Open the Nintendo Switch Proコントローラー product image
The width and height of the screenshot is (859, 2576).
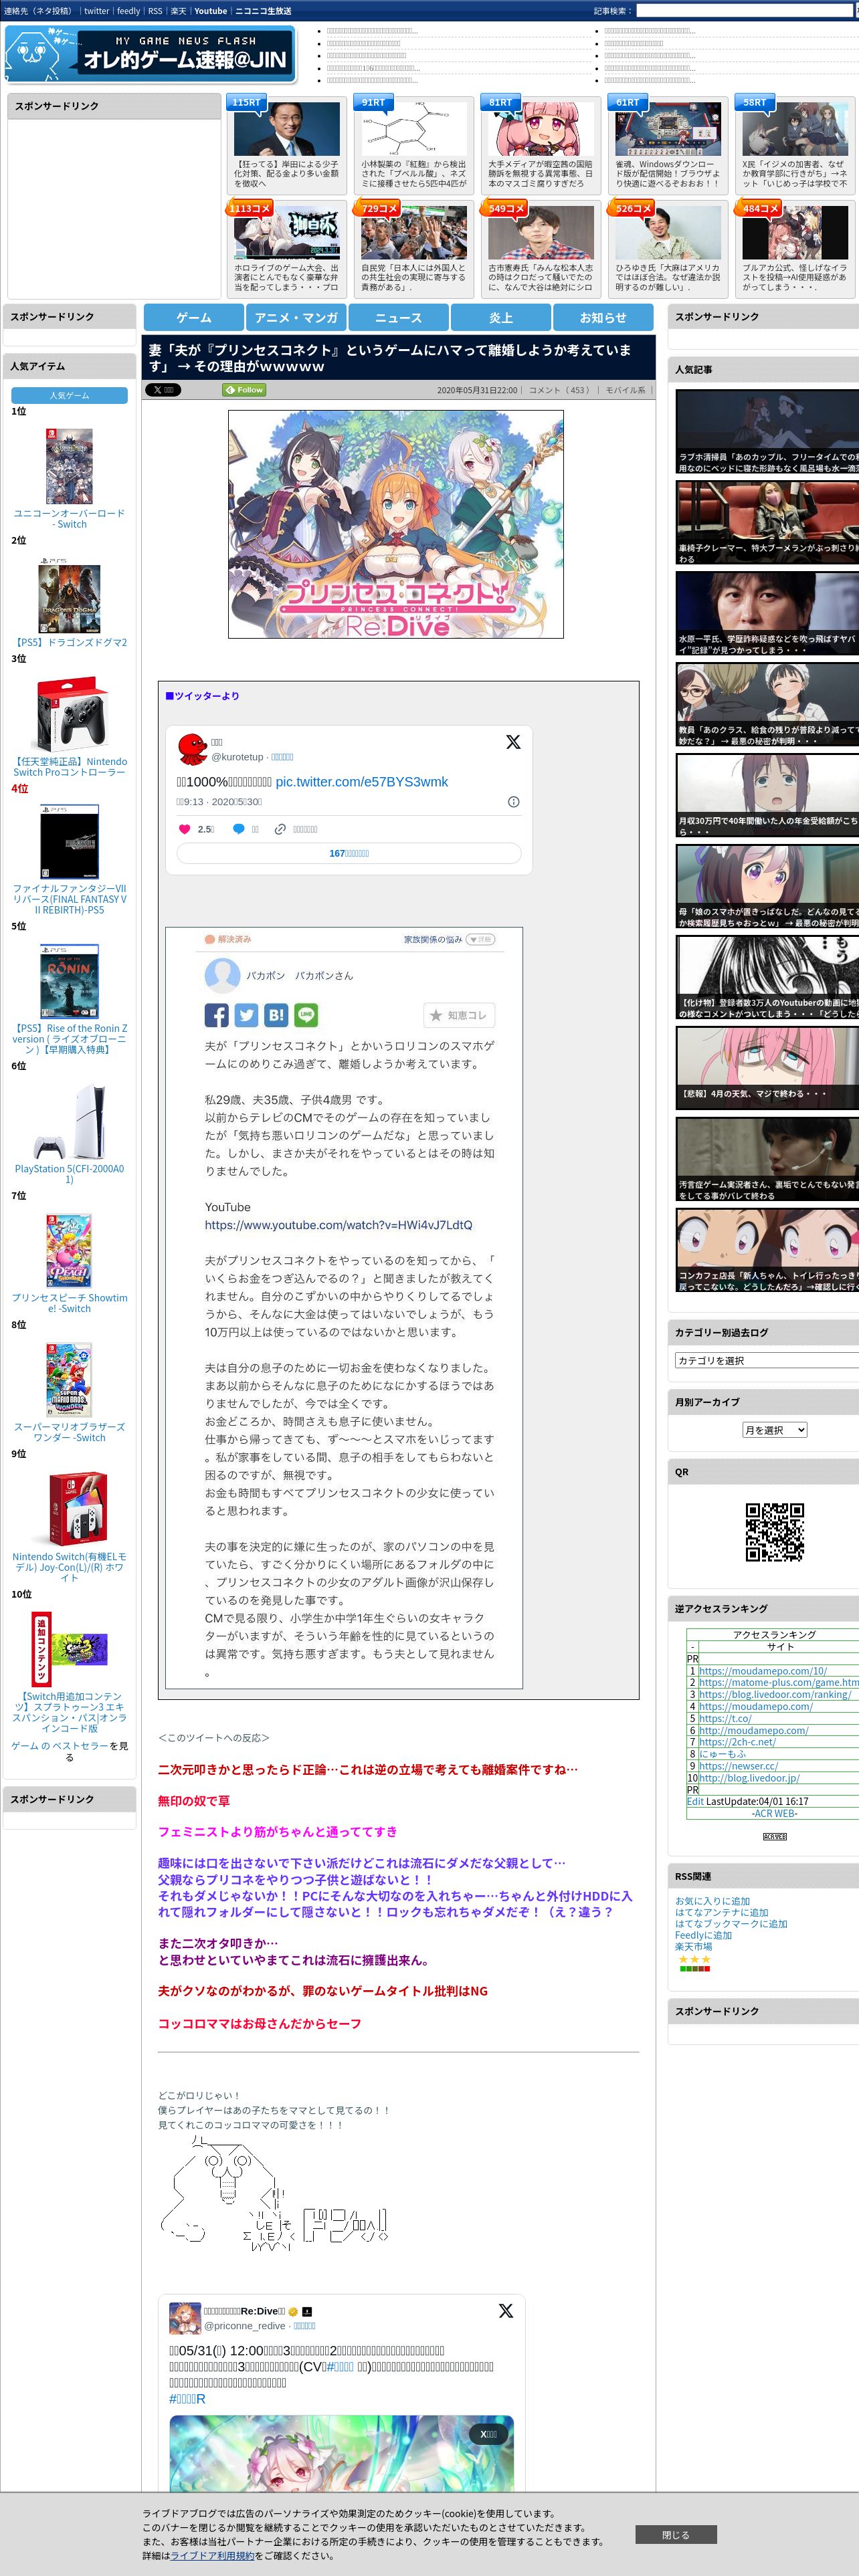point(69,715)
